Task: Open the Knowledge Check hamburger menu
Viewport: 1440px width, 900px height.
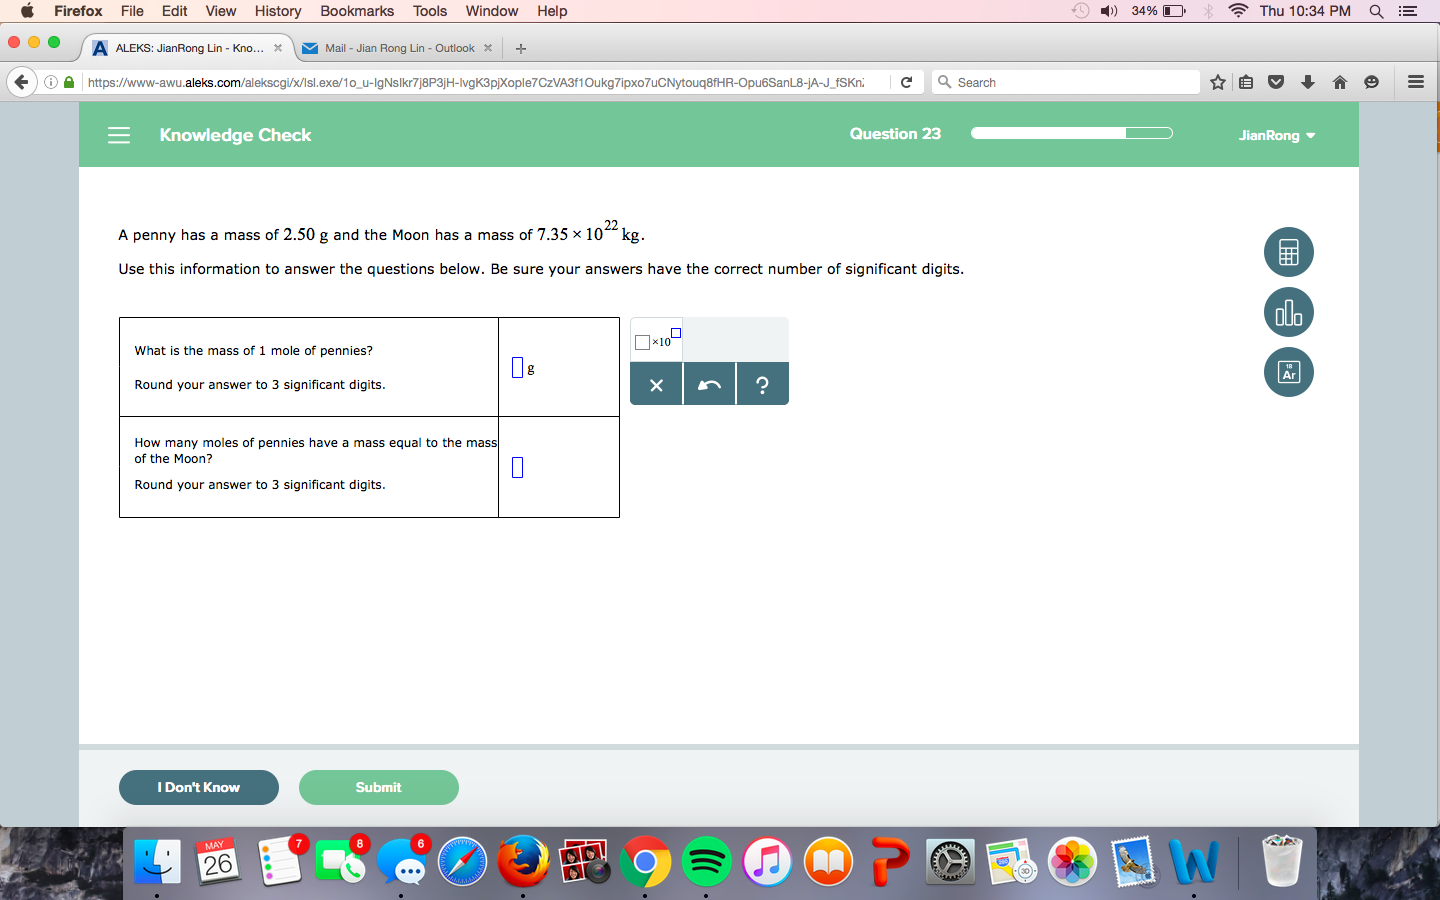Action: 119,135
